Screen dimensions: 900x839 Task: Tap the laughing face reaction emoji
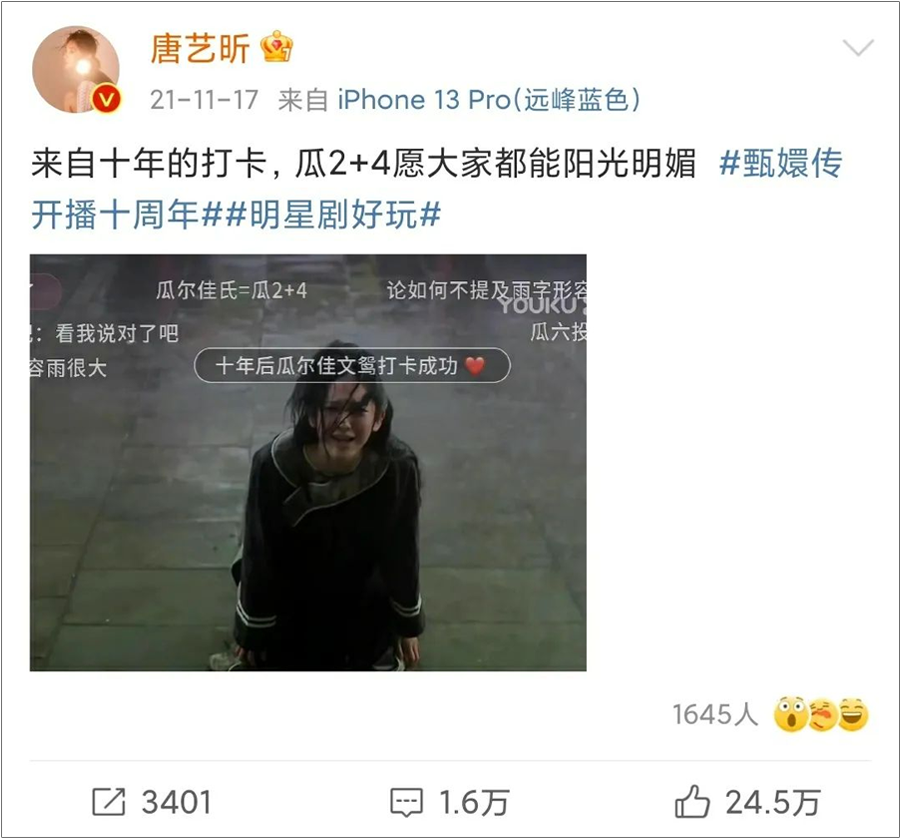[x=853, y=714]
